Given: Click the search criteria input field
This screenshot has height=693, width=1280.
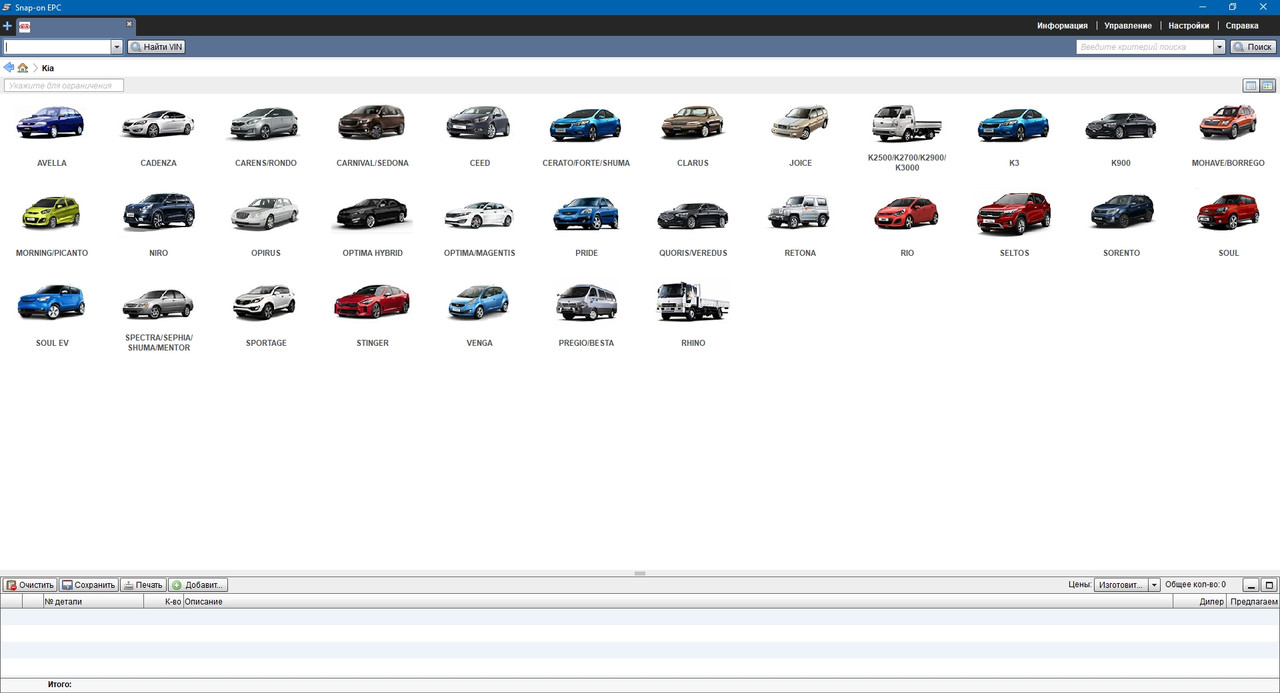Looking at the screenshot, I should [1145, 47].
